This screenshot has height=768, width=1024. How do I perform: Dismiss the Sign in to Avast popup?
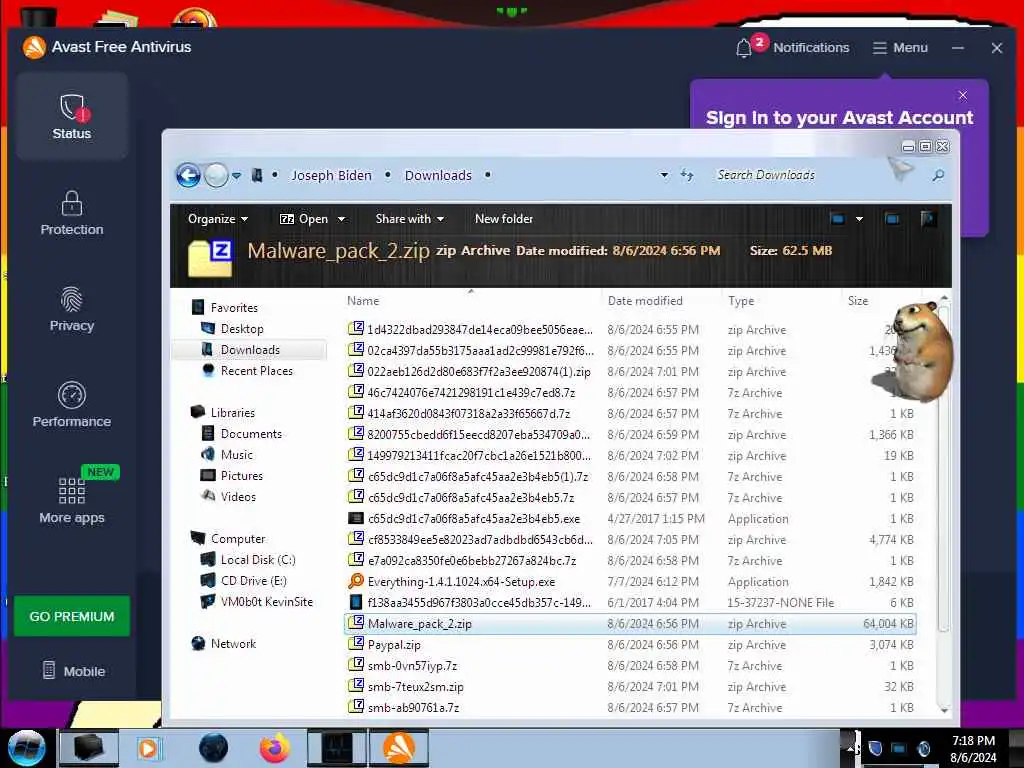963,95
